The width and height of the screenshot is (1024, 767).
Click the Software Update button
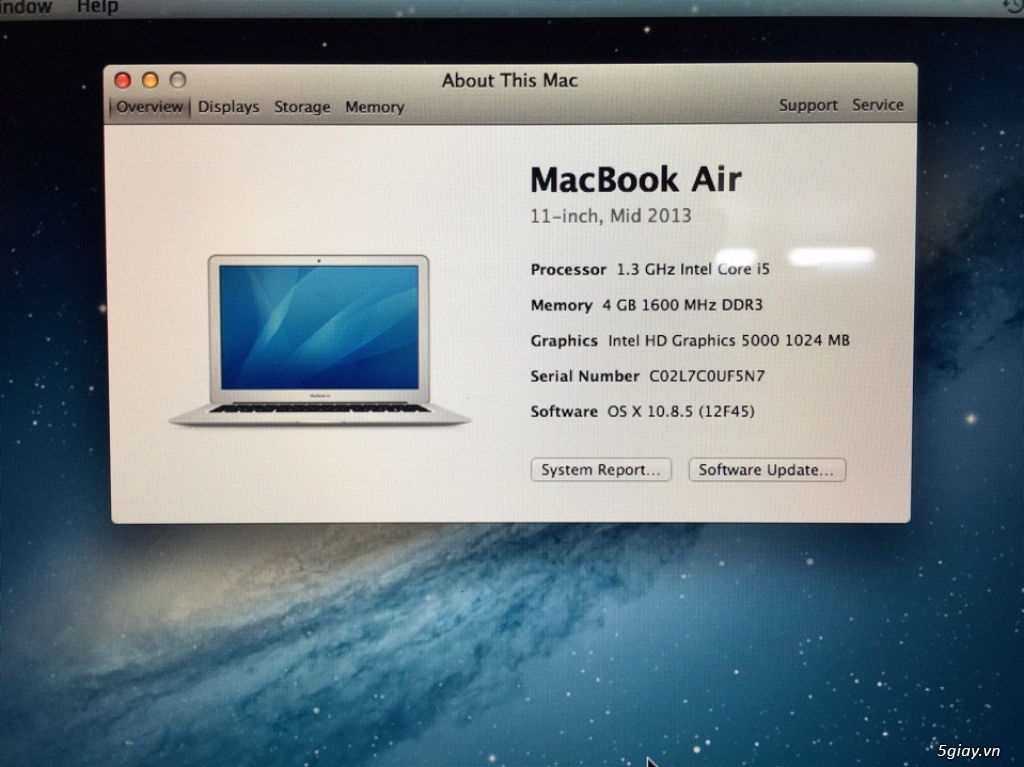tap(767, 470)
